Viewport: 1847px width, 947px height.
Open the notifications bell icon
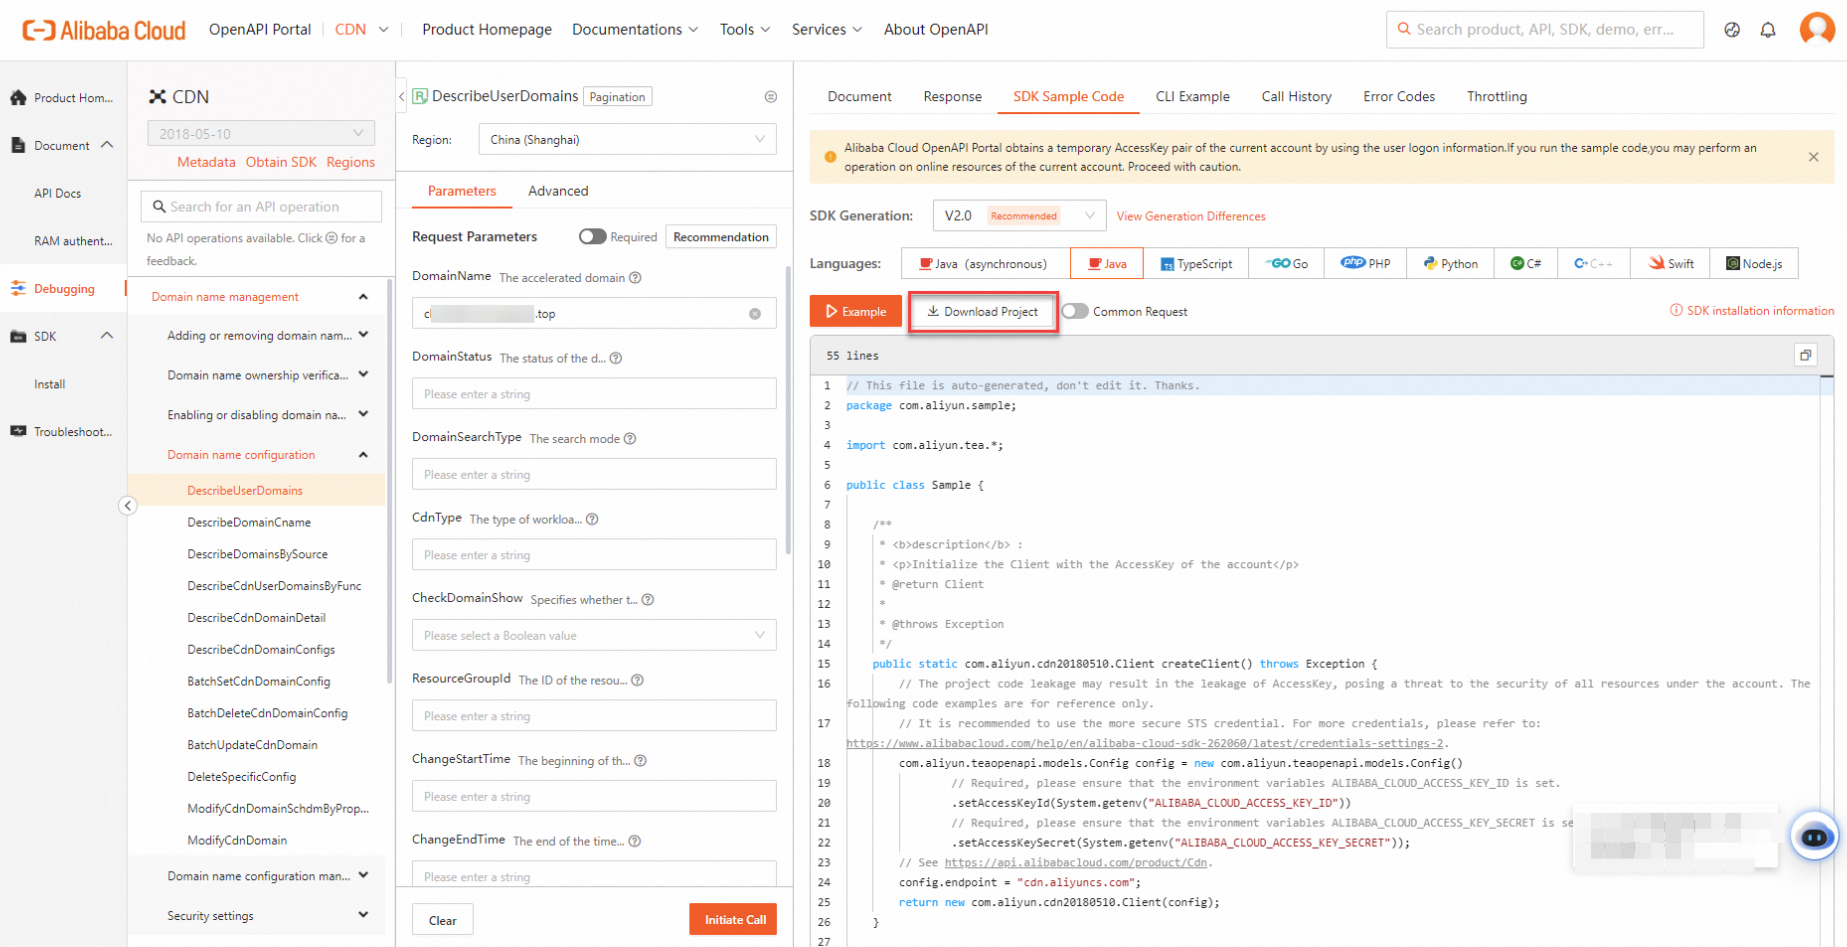pos(1768,30)
